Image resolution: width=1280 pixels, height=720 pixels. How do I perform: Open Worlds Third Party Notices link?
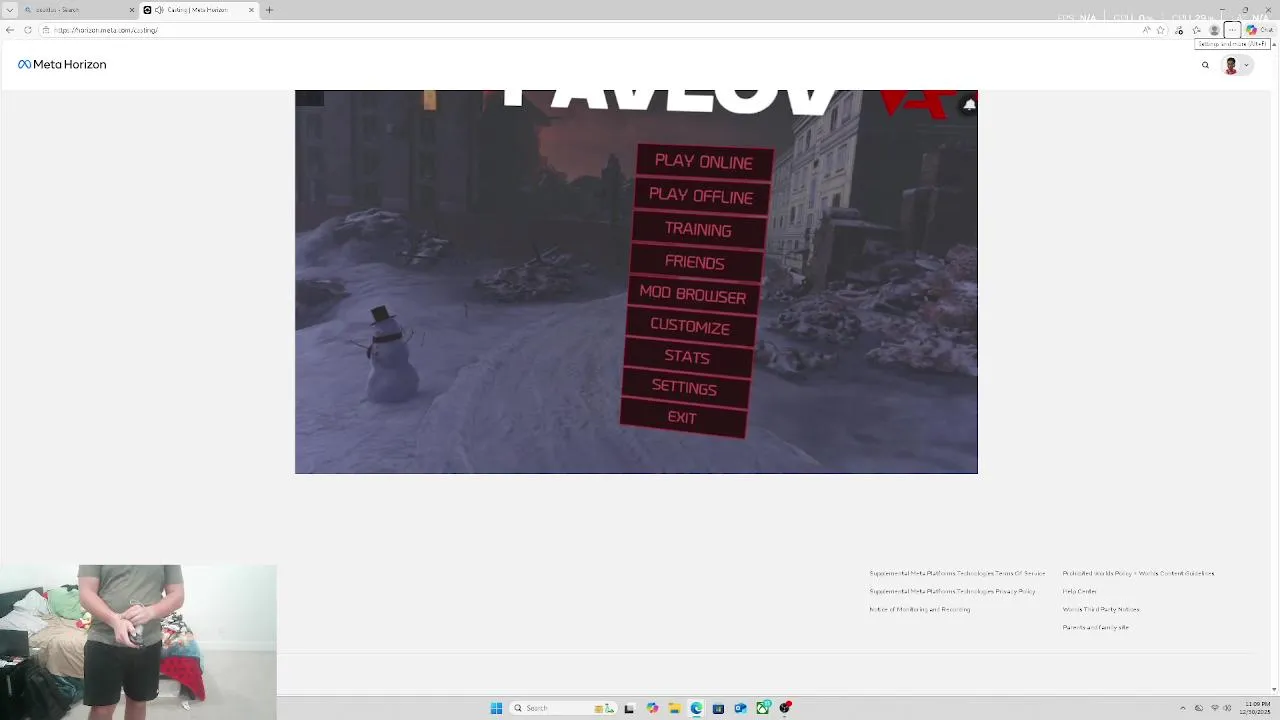click(1101, 609)
